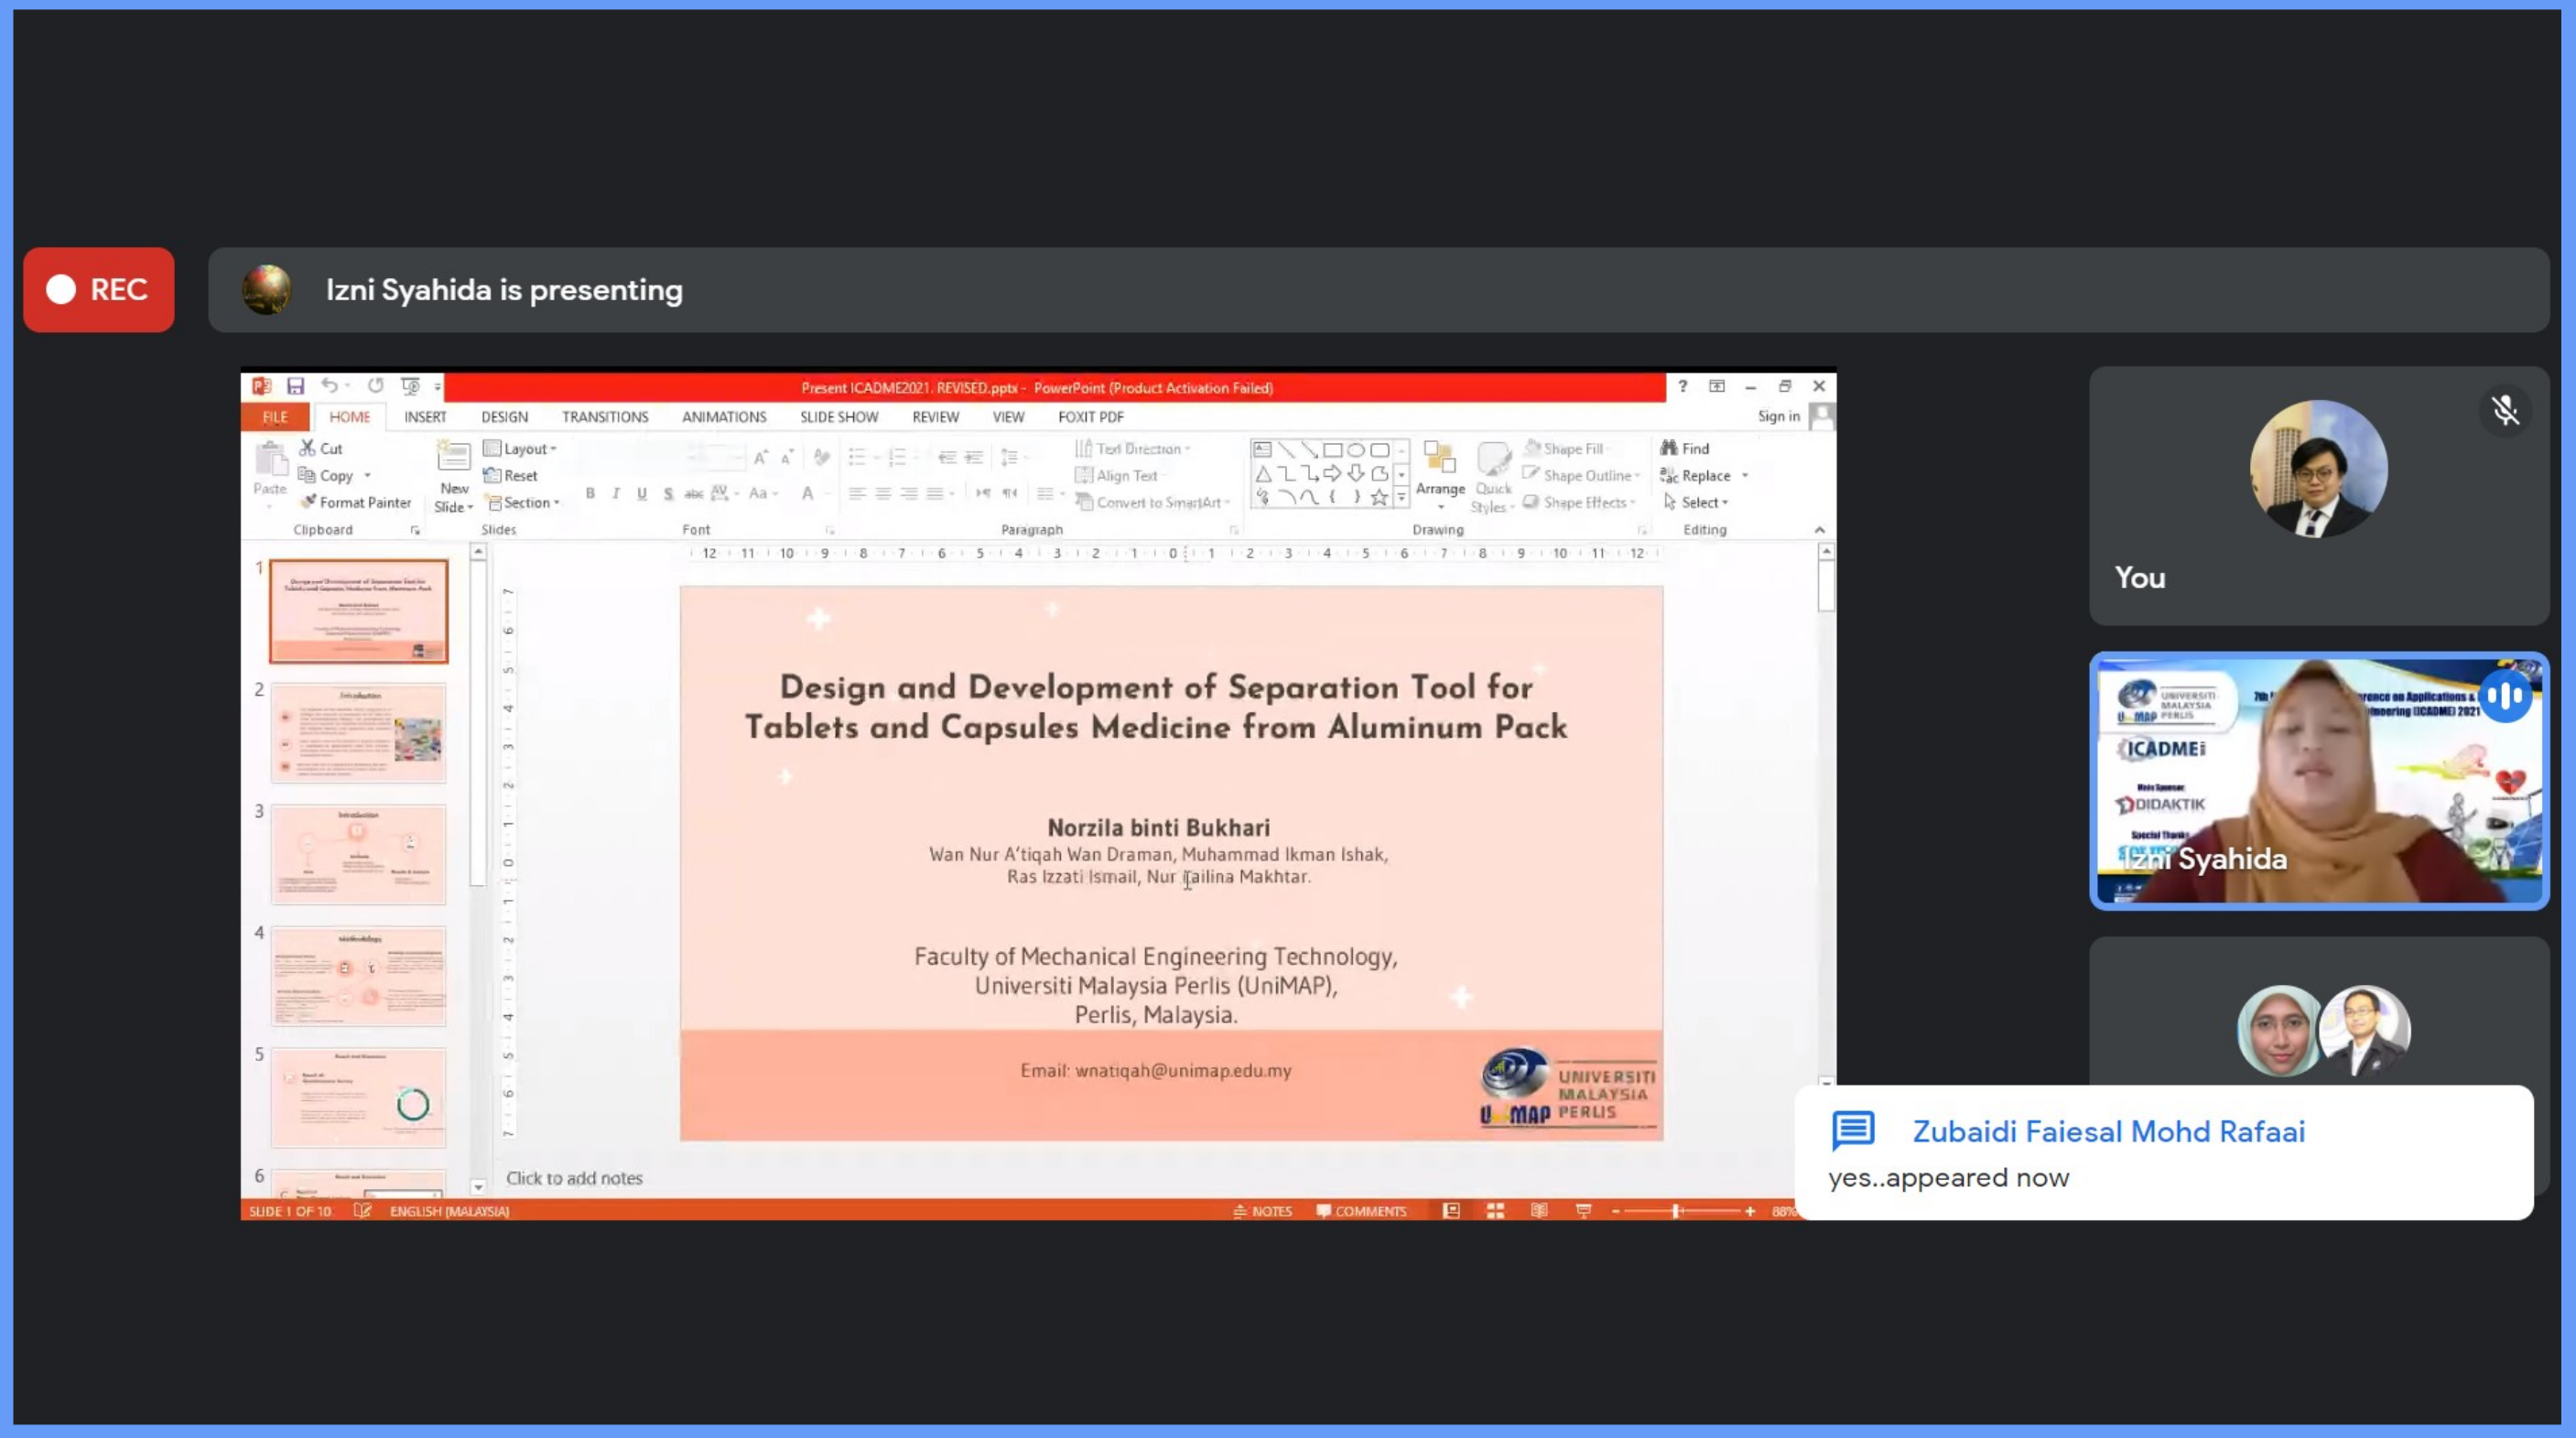Click the muted microphone icon on You tile
Image resolution: width=2576 pixels, height=1438 pixels.
2505,410
